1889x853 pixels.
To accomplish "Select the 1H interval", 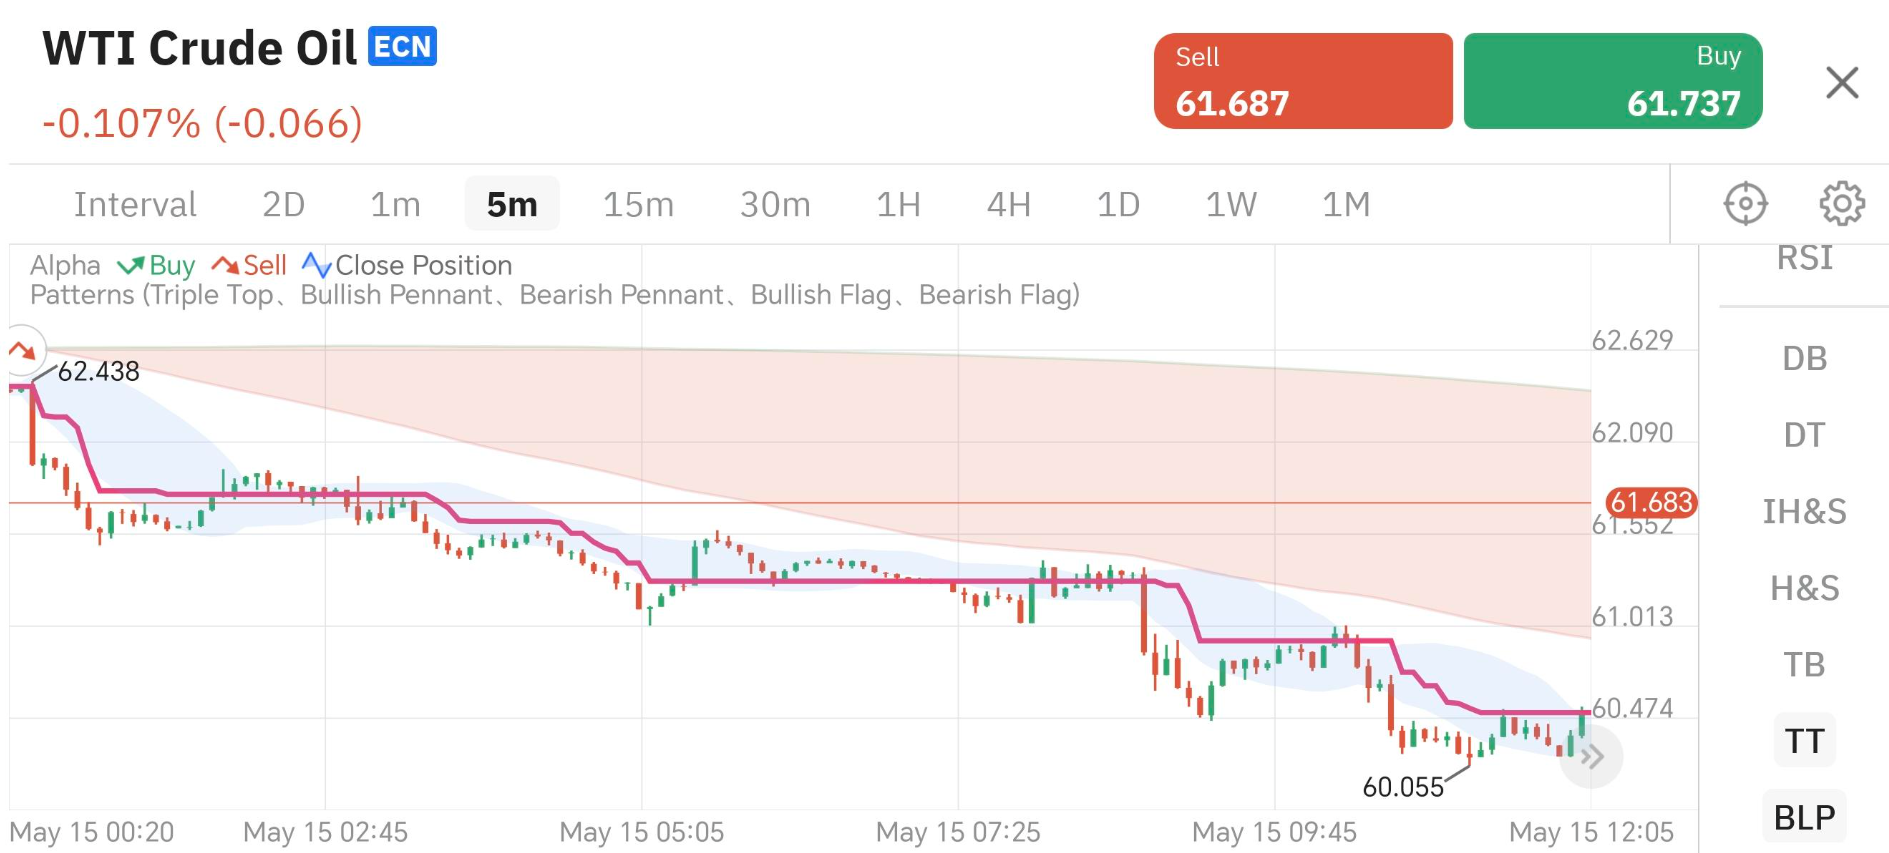I will pyautogui.click(x=898, y=205).
